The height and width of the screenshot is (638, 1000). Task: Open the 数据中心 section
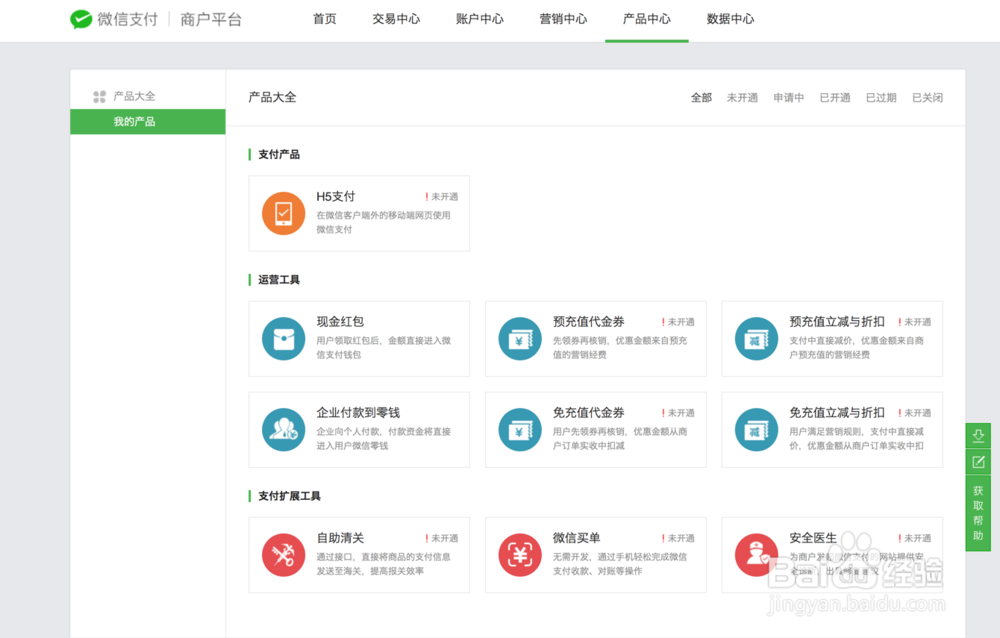coord(730,19)
